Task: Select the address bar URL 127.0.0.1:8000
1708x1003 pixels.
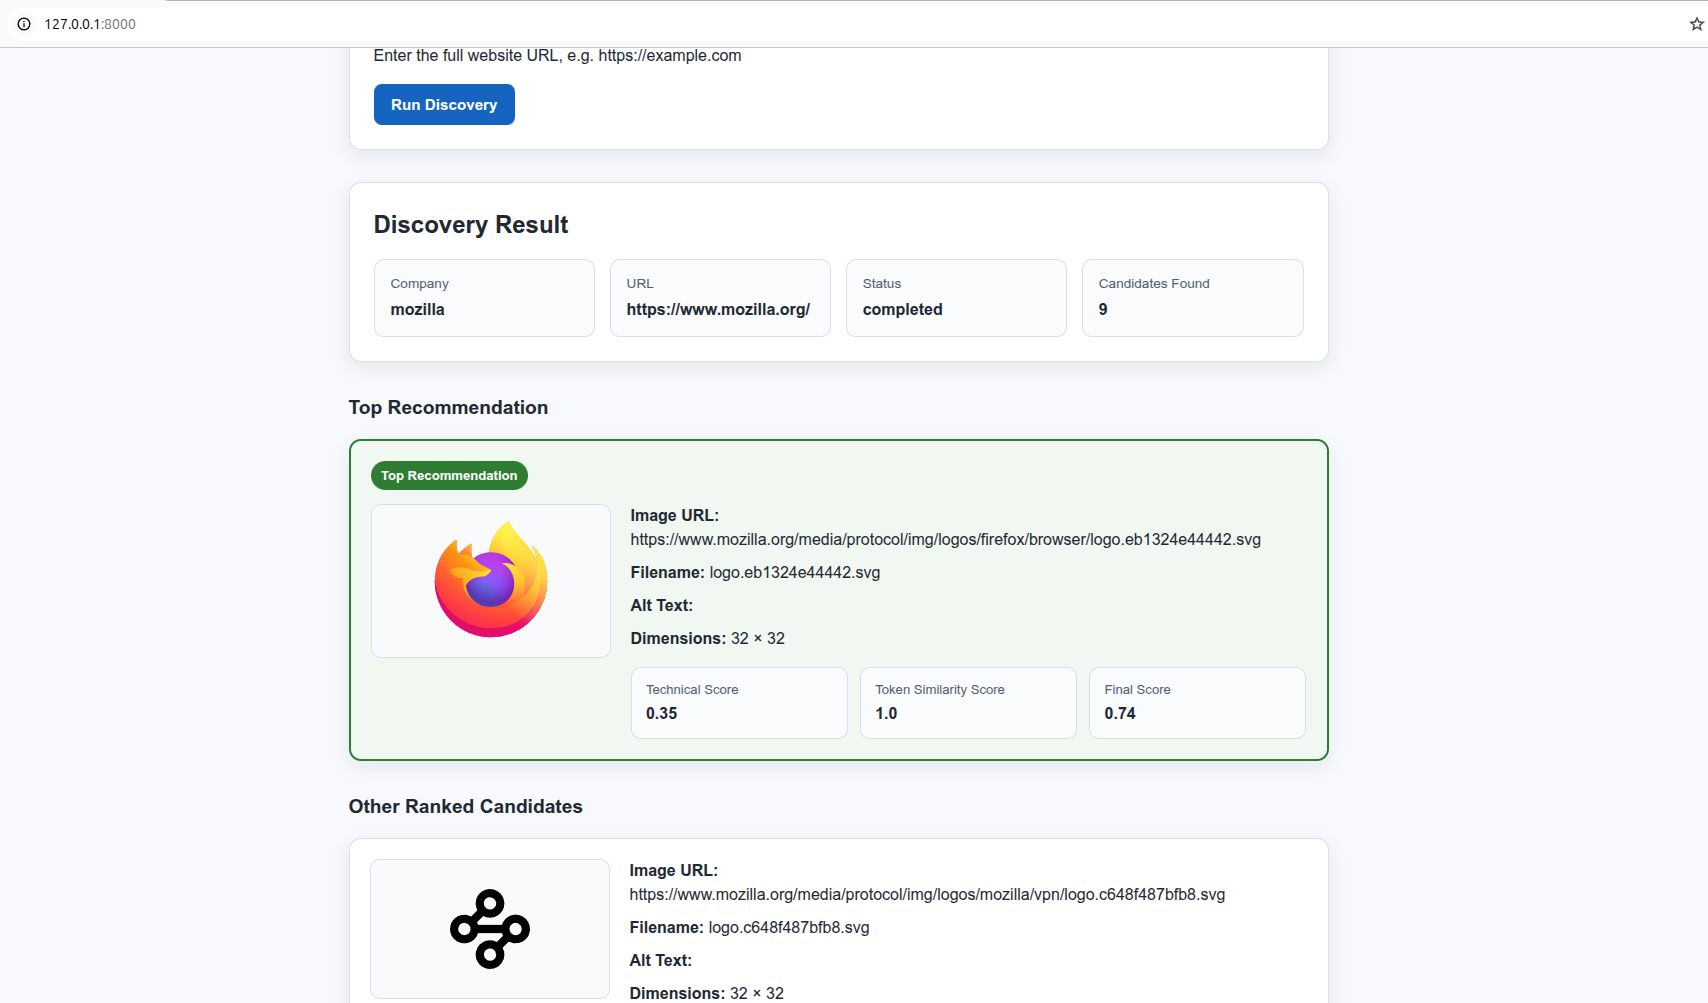Action: point(90,24)
